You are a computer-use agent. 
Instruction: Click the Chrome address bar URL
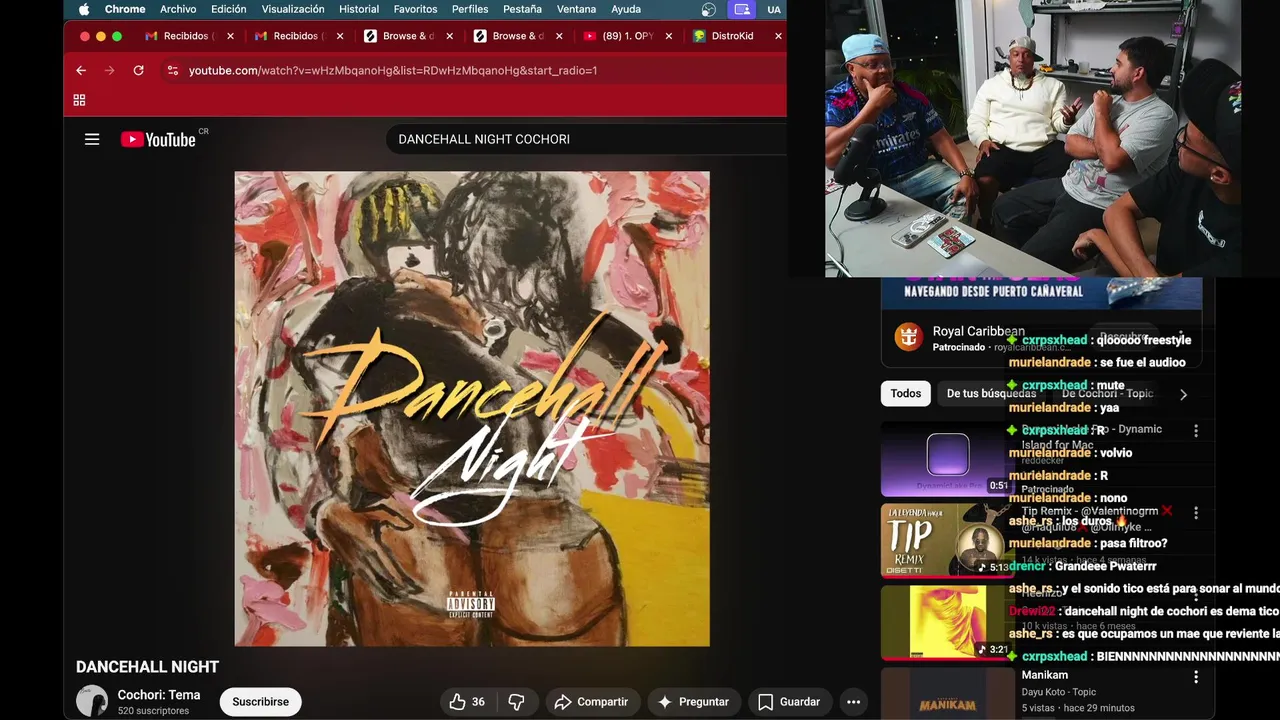pos(393,70)
